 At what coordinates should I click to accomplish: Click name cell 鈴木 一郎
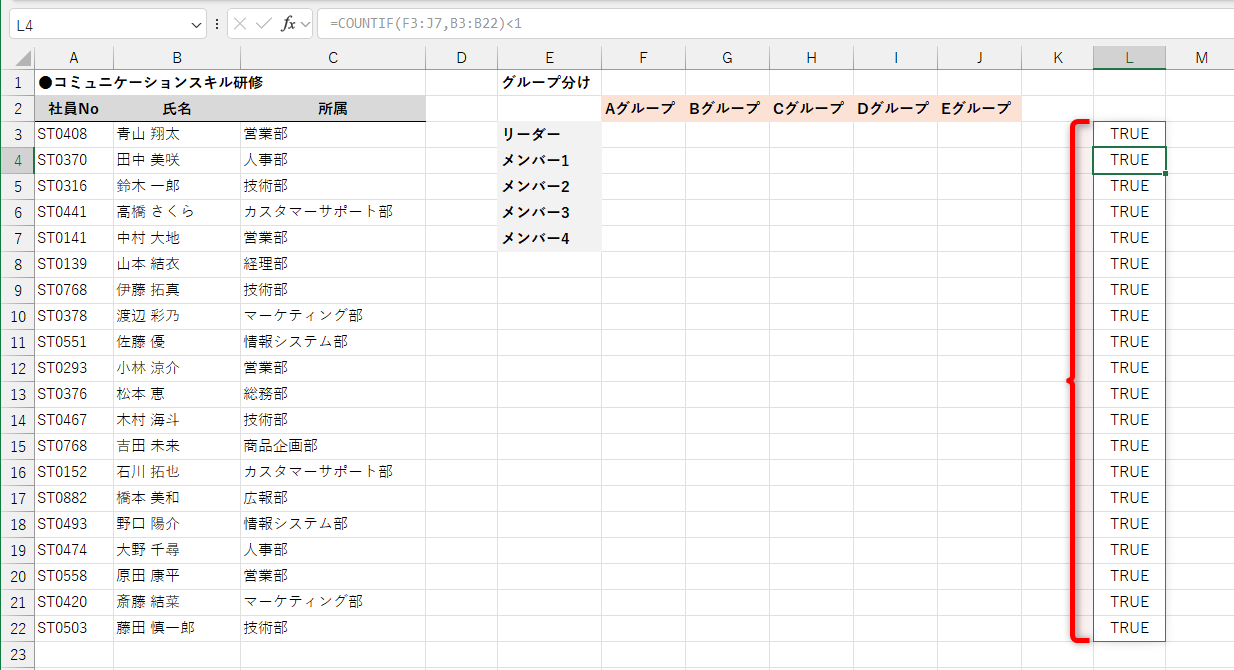[x=177, y=186]
